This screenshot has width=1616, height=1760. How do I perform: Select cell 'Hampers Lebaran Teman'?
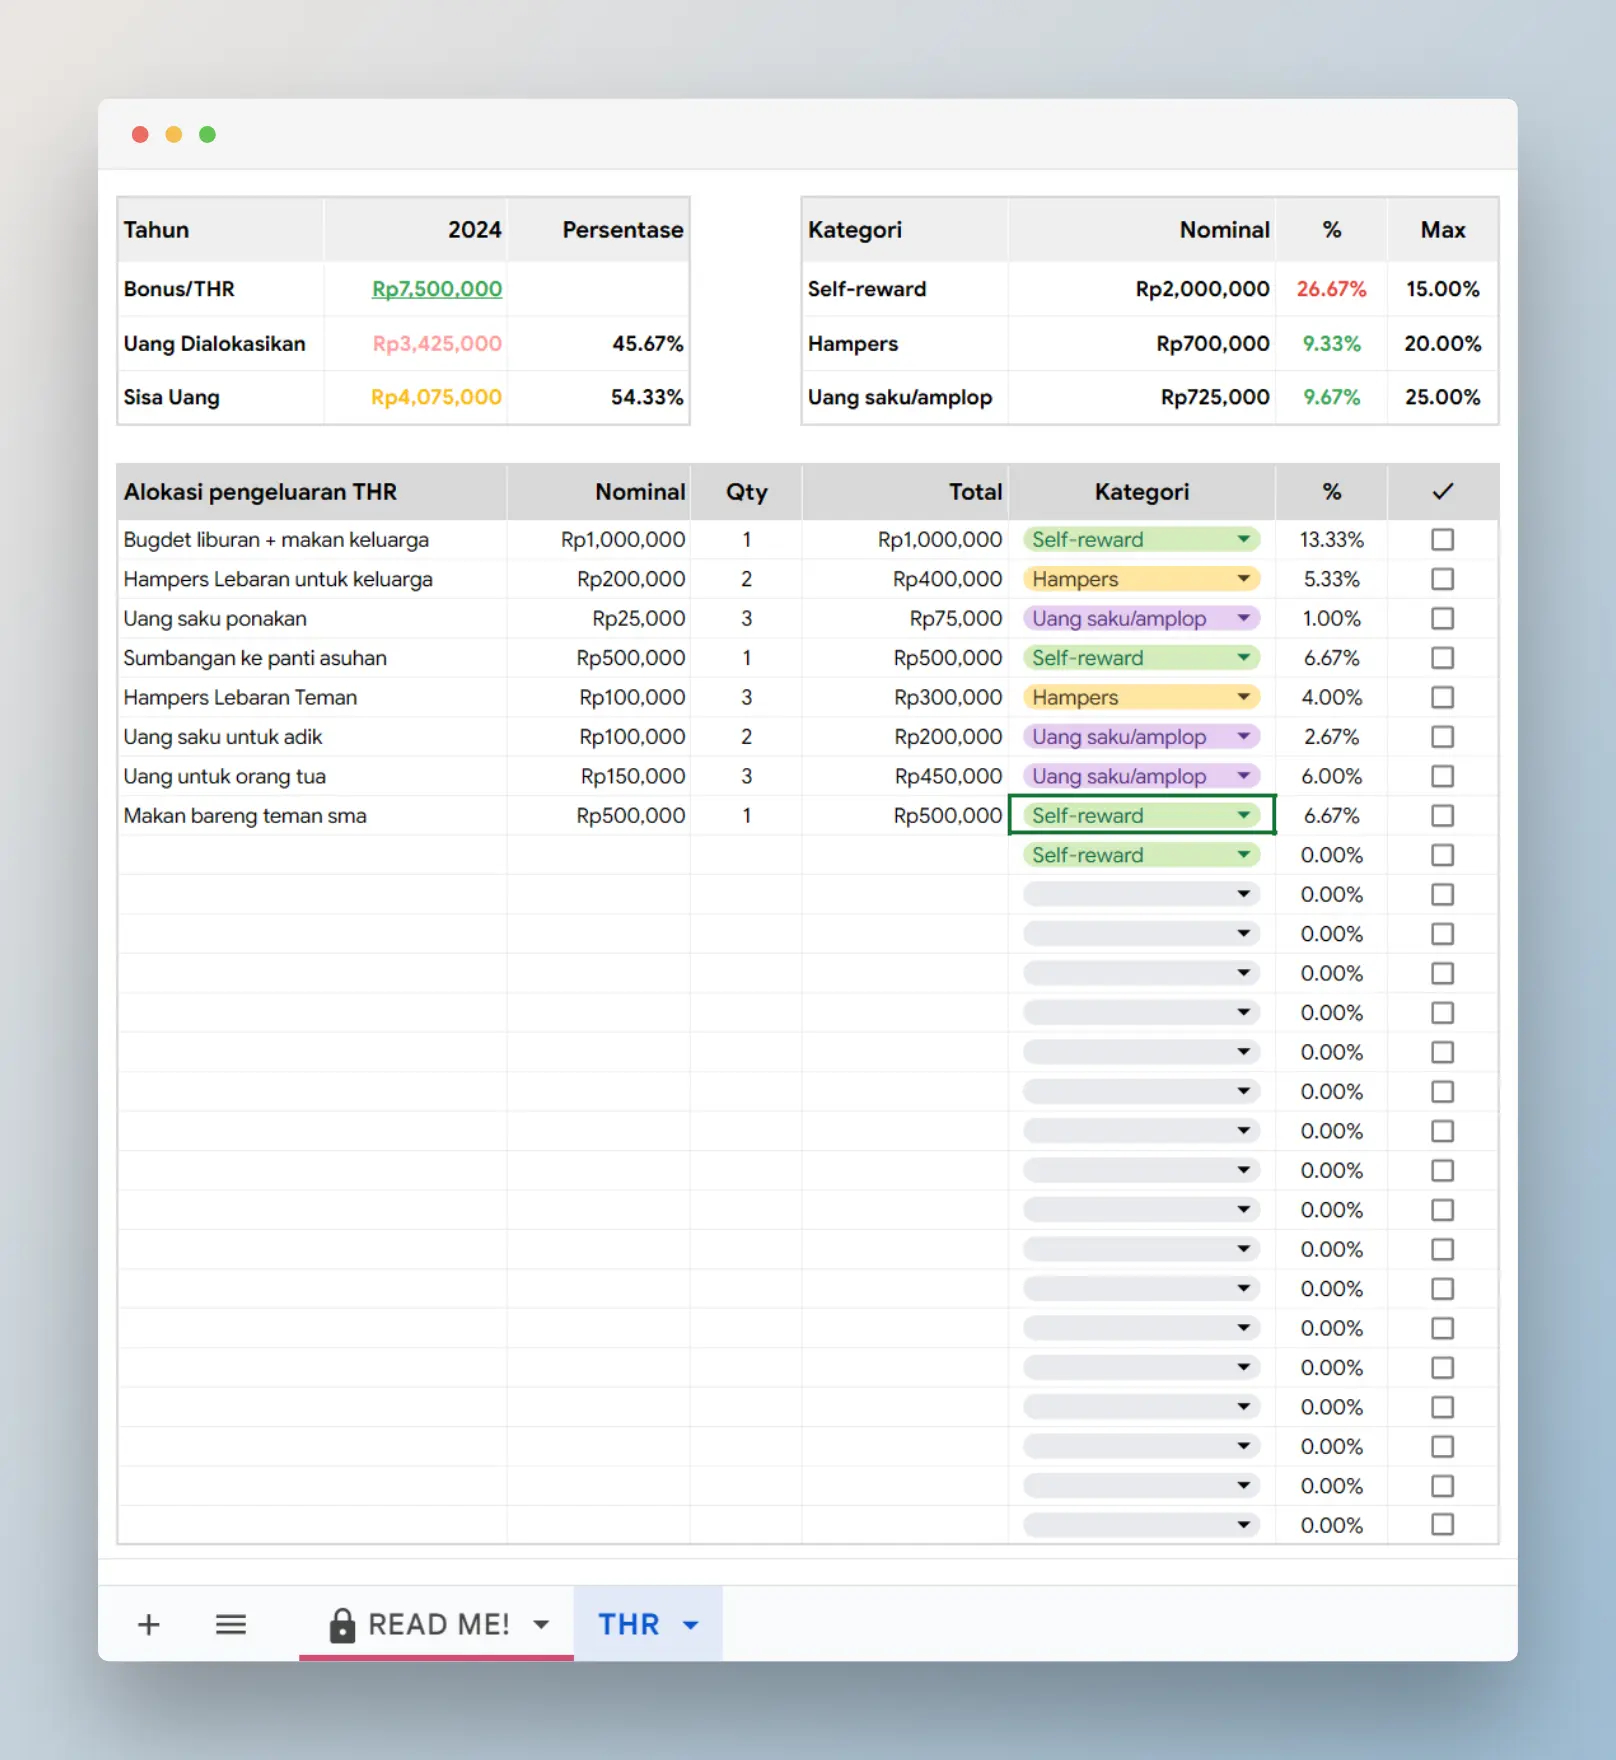311,698
